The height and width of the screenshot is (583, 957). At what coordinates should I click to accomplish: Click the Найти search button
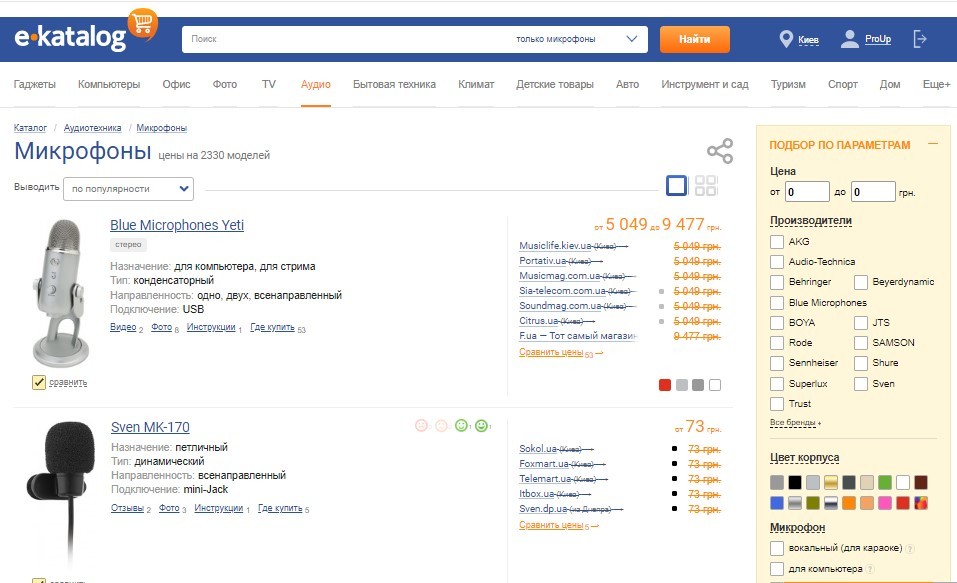(695, 39)
